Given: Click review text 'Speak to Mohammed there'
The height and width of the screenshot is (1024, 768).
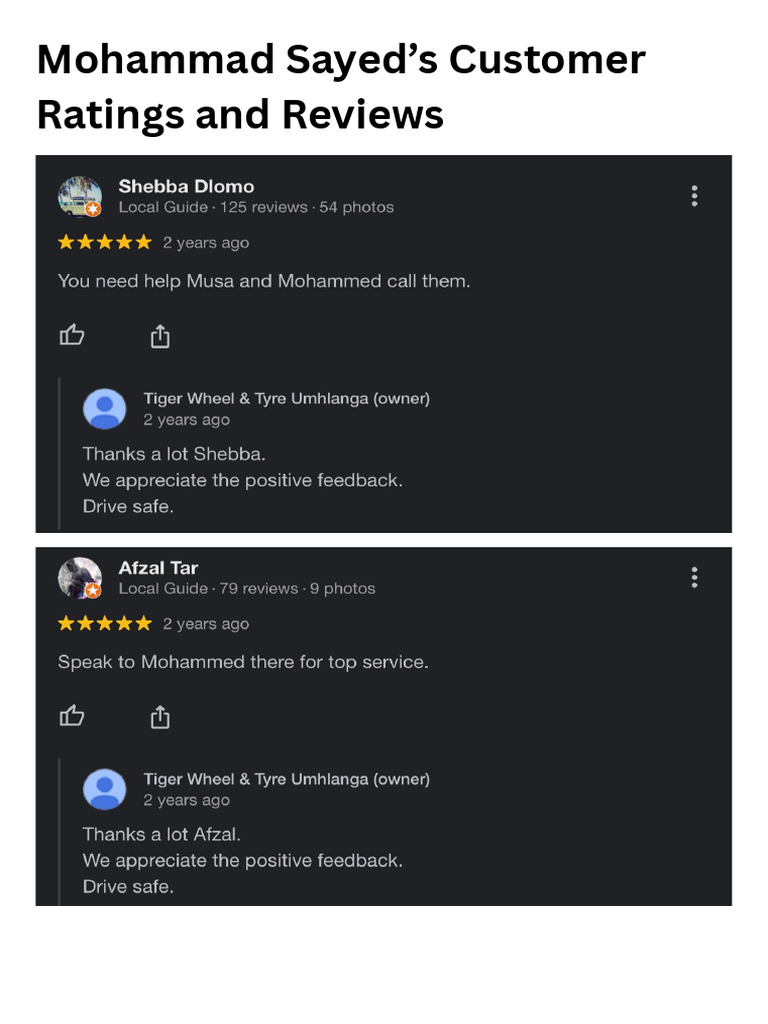Looking at the screenshot, I should tap(243, 662).
